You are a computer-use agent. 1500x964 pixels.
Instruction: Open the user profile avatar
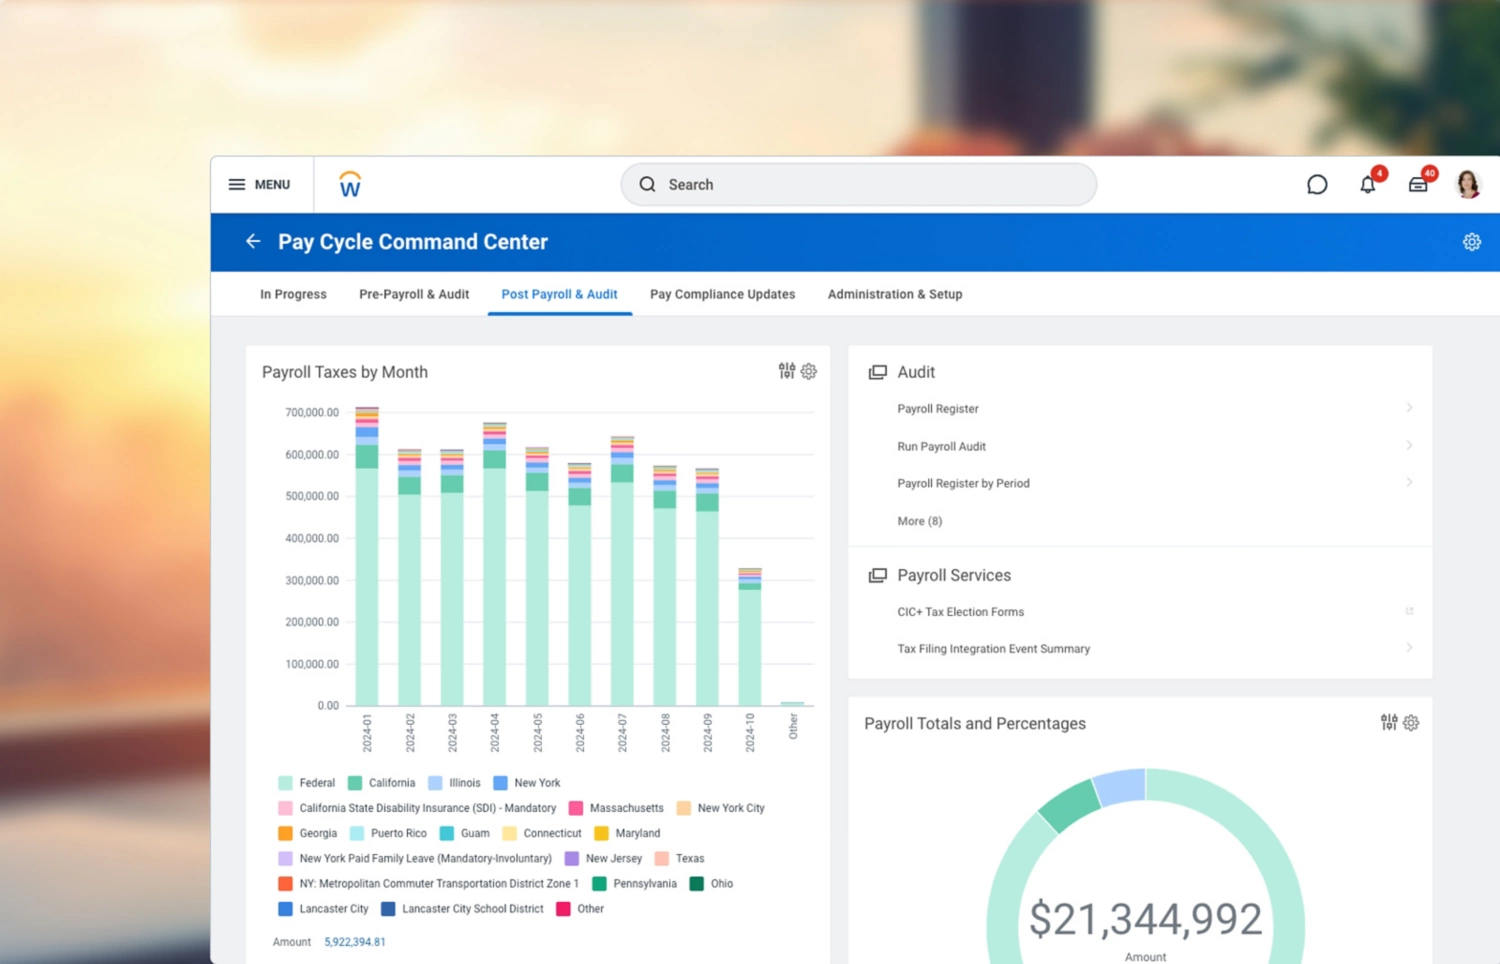pos(1467,183)
